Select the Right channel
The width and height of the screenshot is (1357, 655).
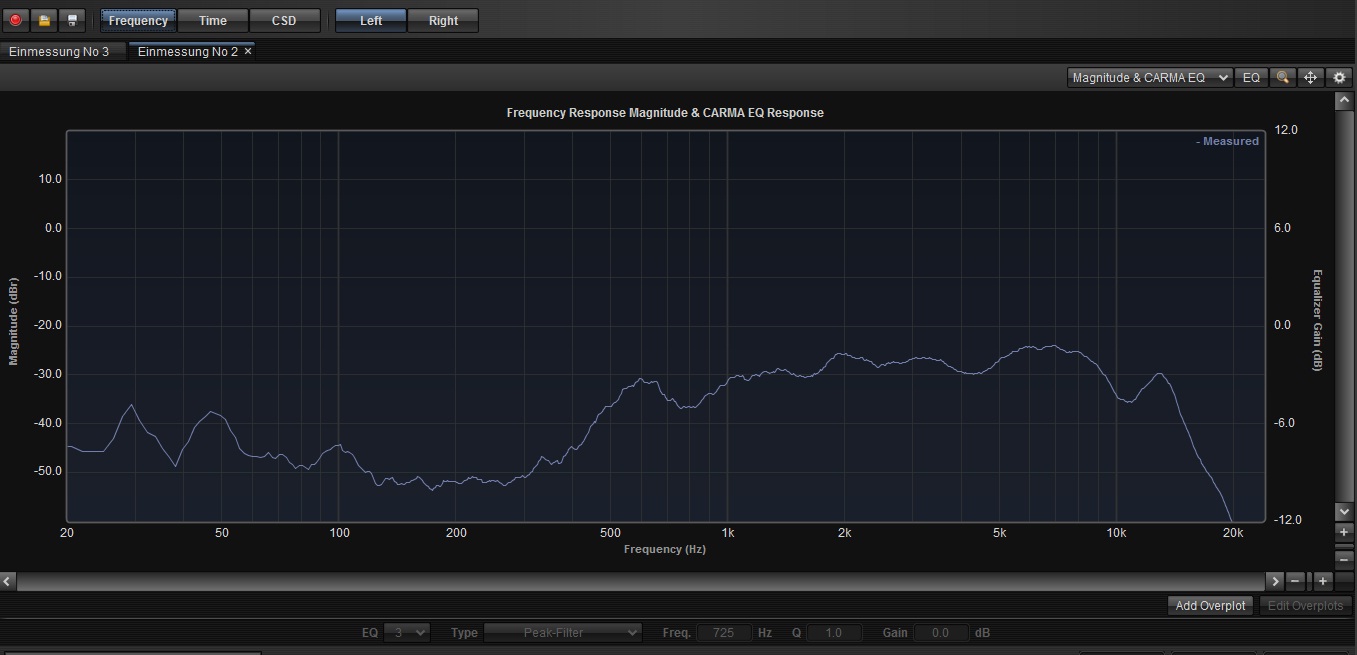pyautogui.click(x=443, y=20)
